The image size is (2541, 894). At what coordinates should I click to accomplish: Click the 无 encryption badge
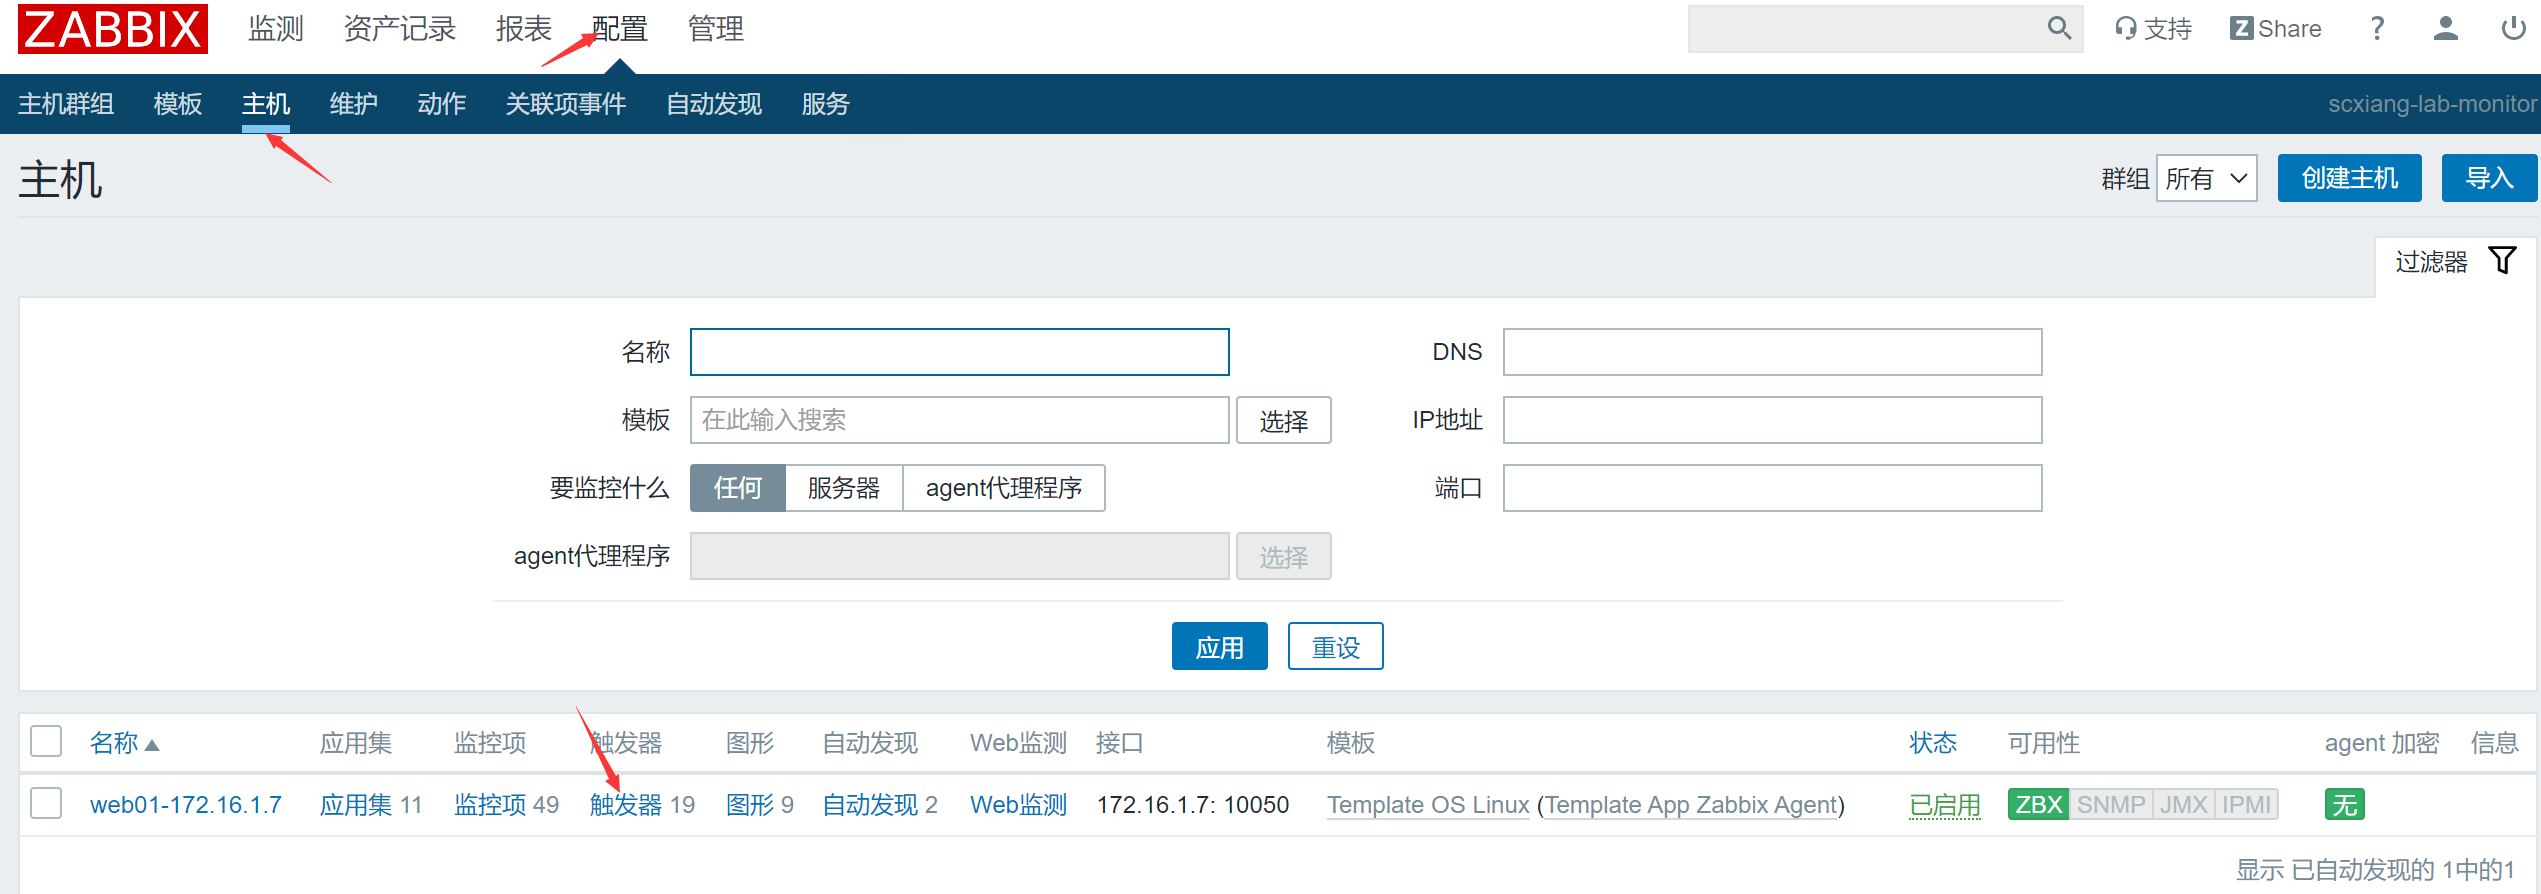pyautogui.click(x=2344, y=804)
